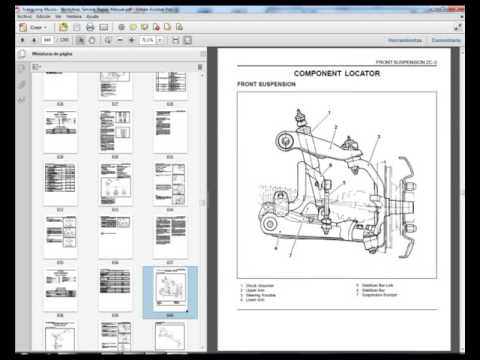Click the current page number field
Screen dimensions: 480x360
tap(47, 40)
